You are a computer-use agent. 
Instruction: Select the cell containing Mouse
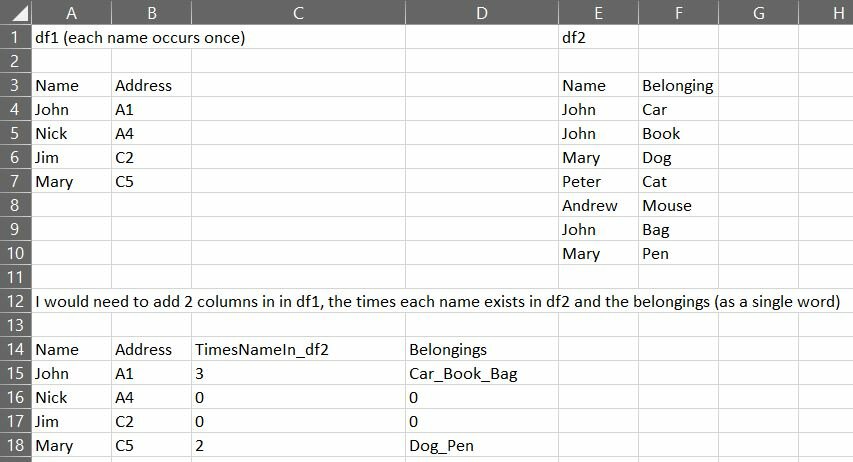coord(678,205)
